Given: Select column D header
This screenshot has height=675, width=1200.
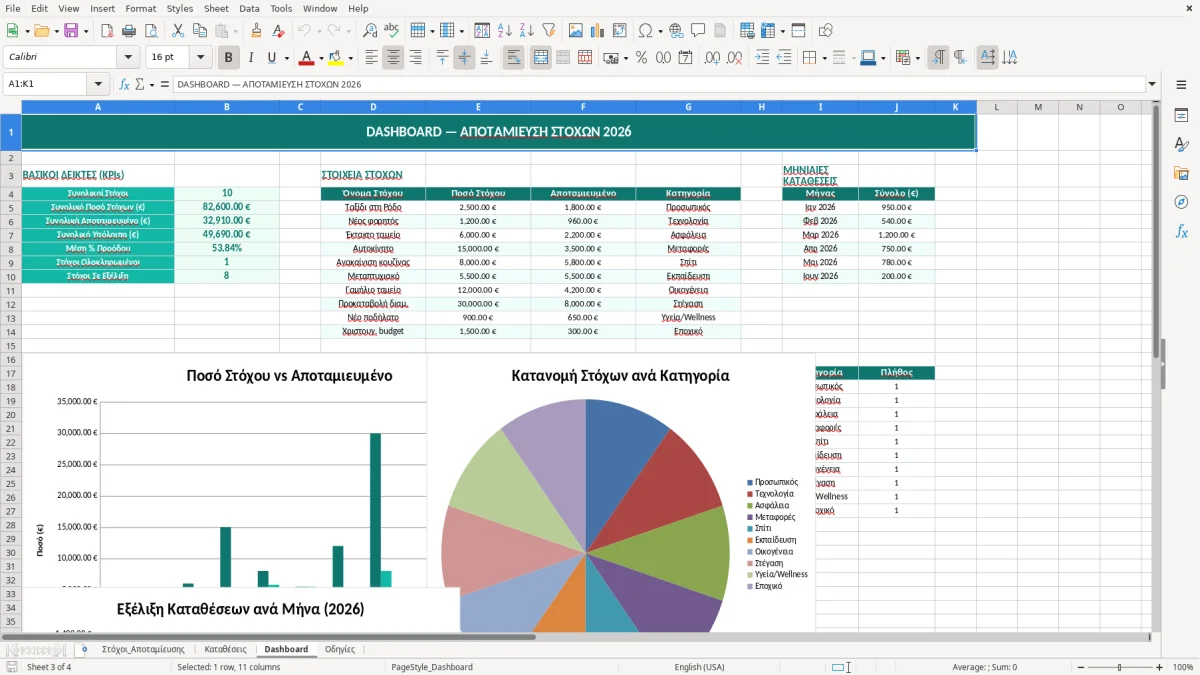Looking at the screenshot, I should [x=373, y=107].
